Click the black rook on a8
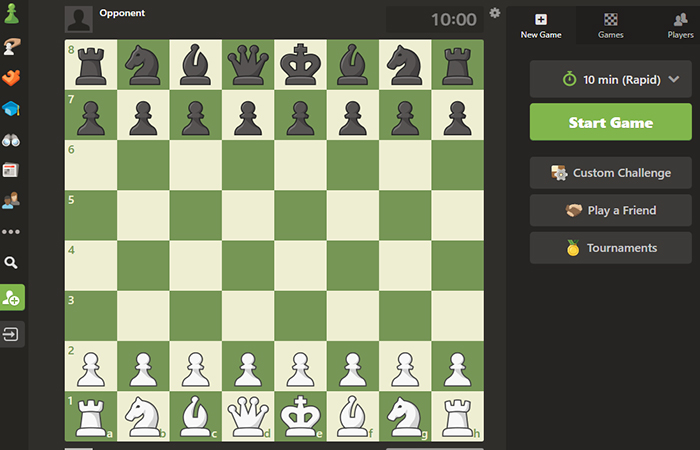700x450 pixels. 91,65
